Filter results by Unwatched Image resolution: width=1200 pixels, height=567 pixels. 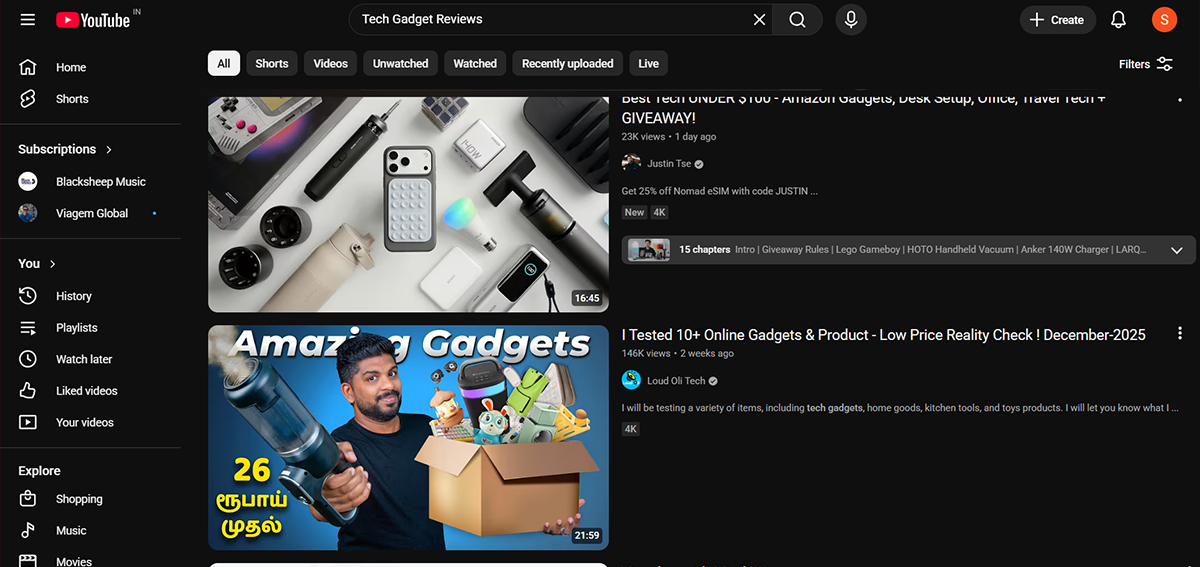coord(401,63)
